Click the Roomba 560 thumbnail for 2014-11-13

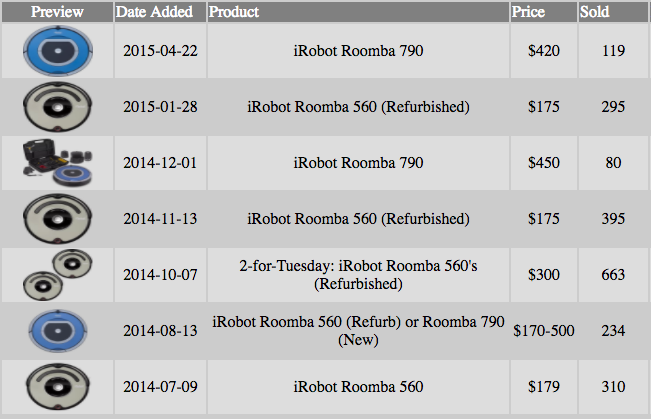[x=57, y=219]
